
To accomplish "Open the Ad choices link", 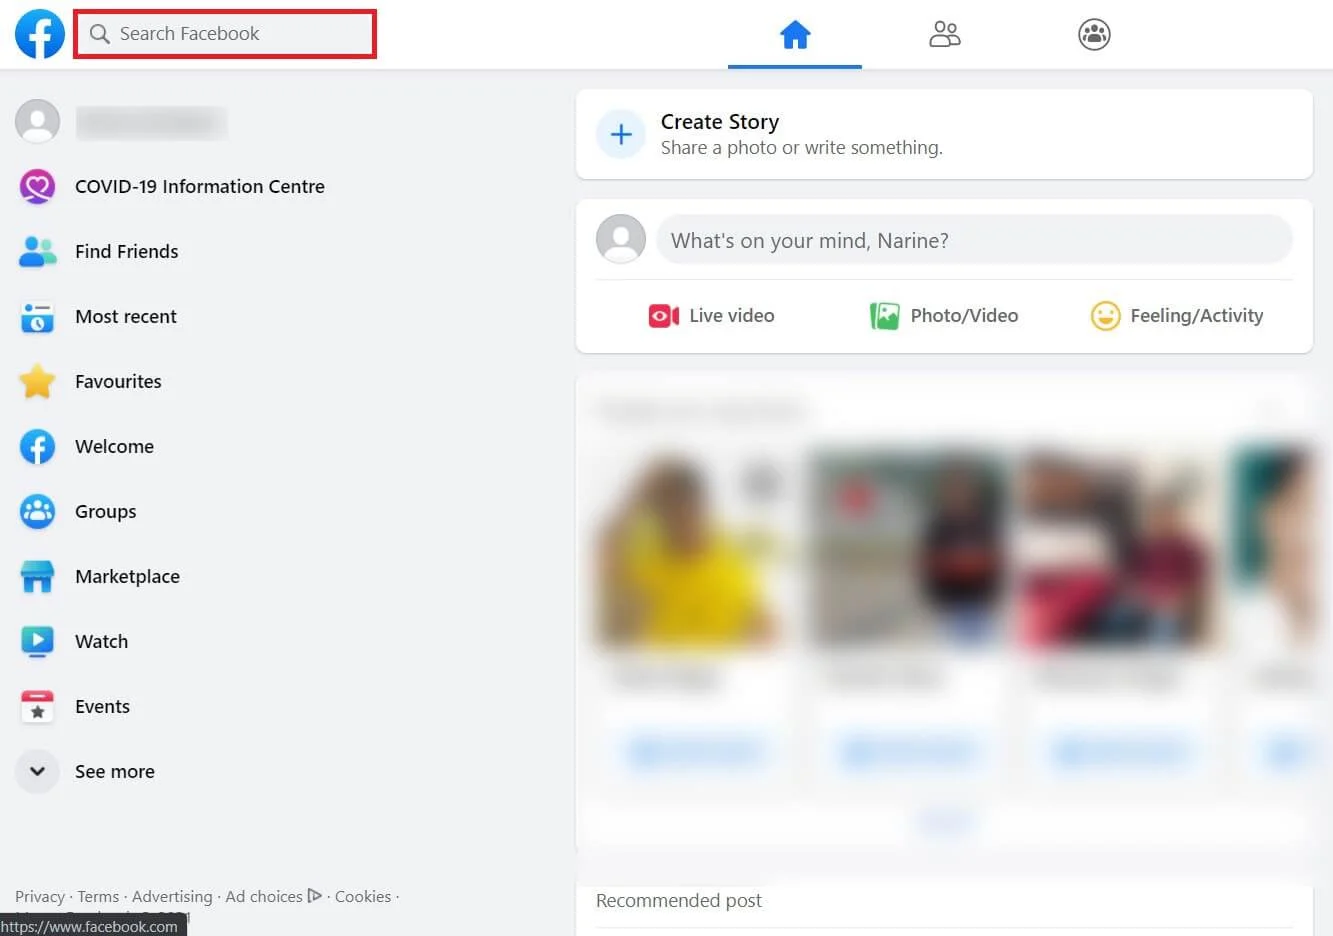I will [x=263, y=896].
